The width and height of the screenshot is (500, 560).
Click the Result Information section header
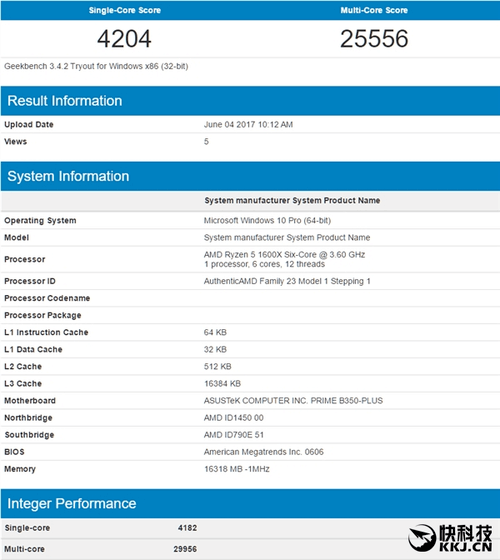[x=250, y=101]
